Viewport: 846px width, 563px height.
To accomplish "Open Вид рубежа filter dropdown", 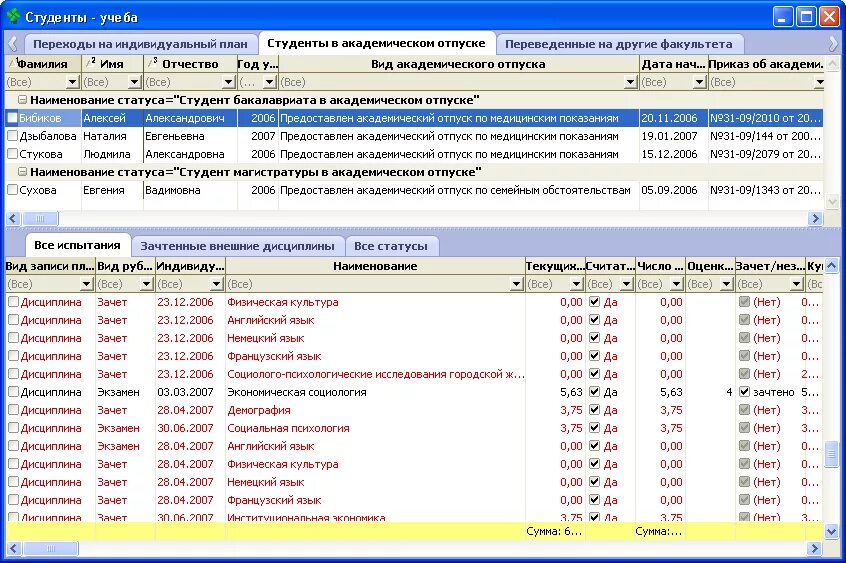I will 147,284.
